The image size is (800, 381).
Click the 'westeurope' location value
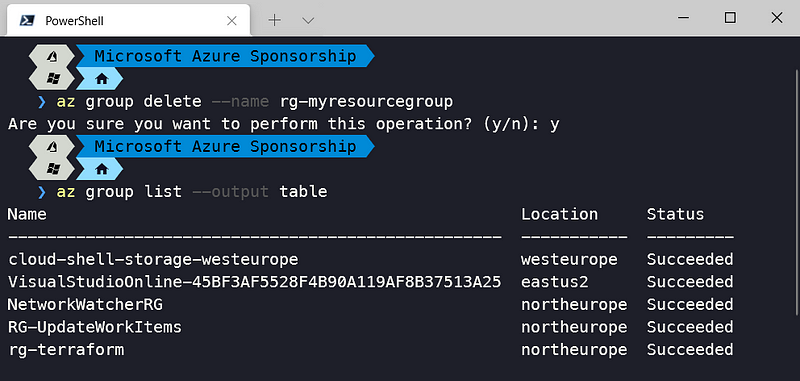(x=569, y=259)
